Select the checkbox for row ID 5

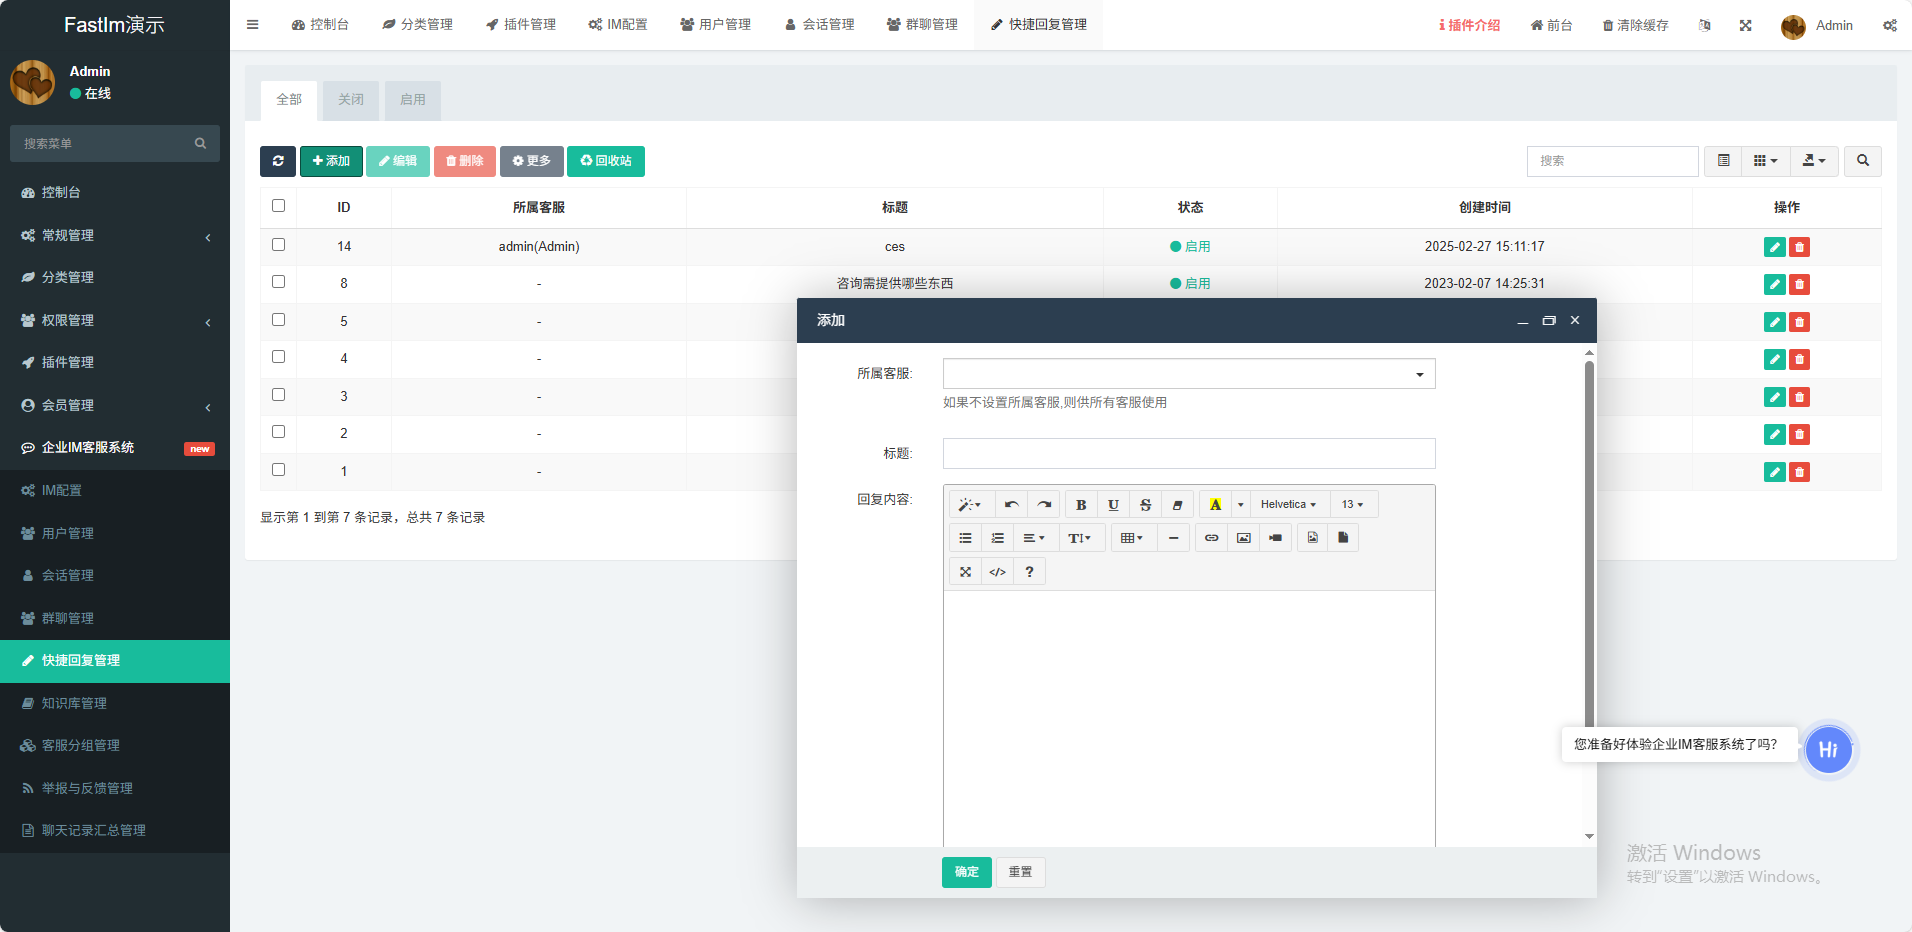pos(279,320)
